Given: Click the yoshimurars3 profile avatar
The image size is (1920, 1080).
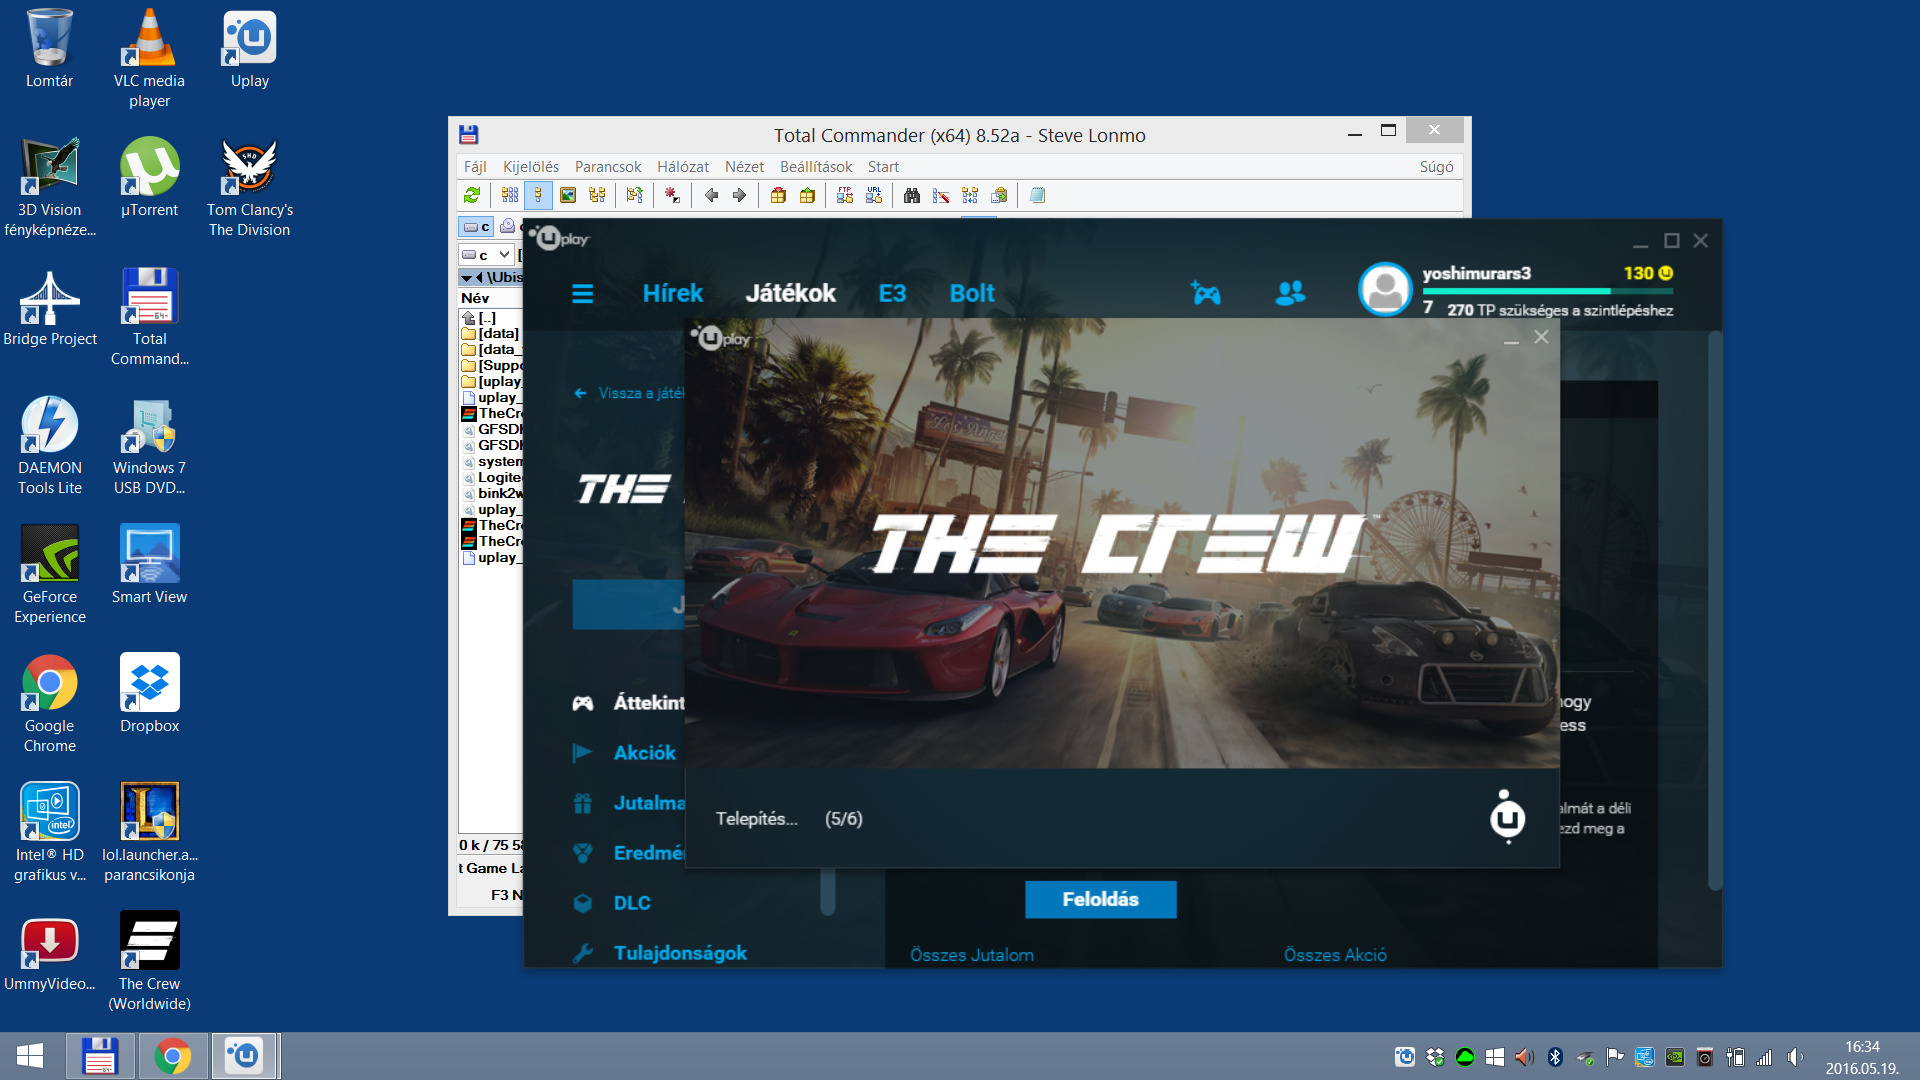Looking at the screenshot, I should pos(1385,290).
